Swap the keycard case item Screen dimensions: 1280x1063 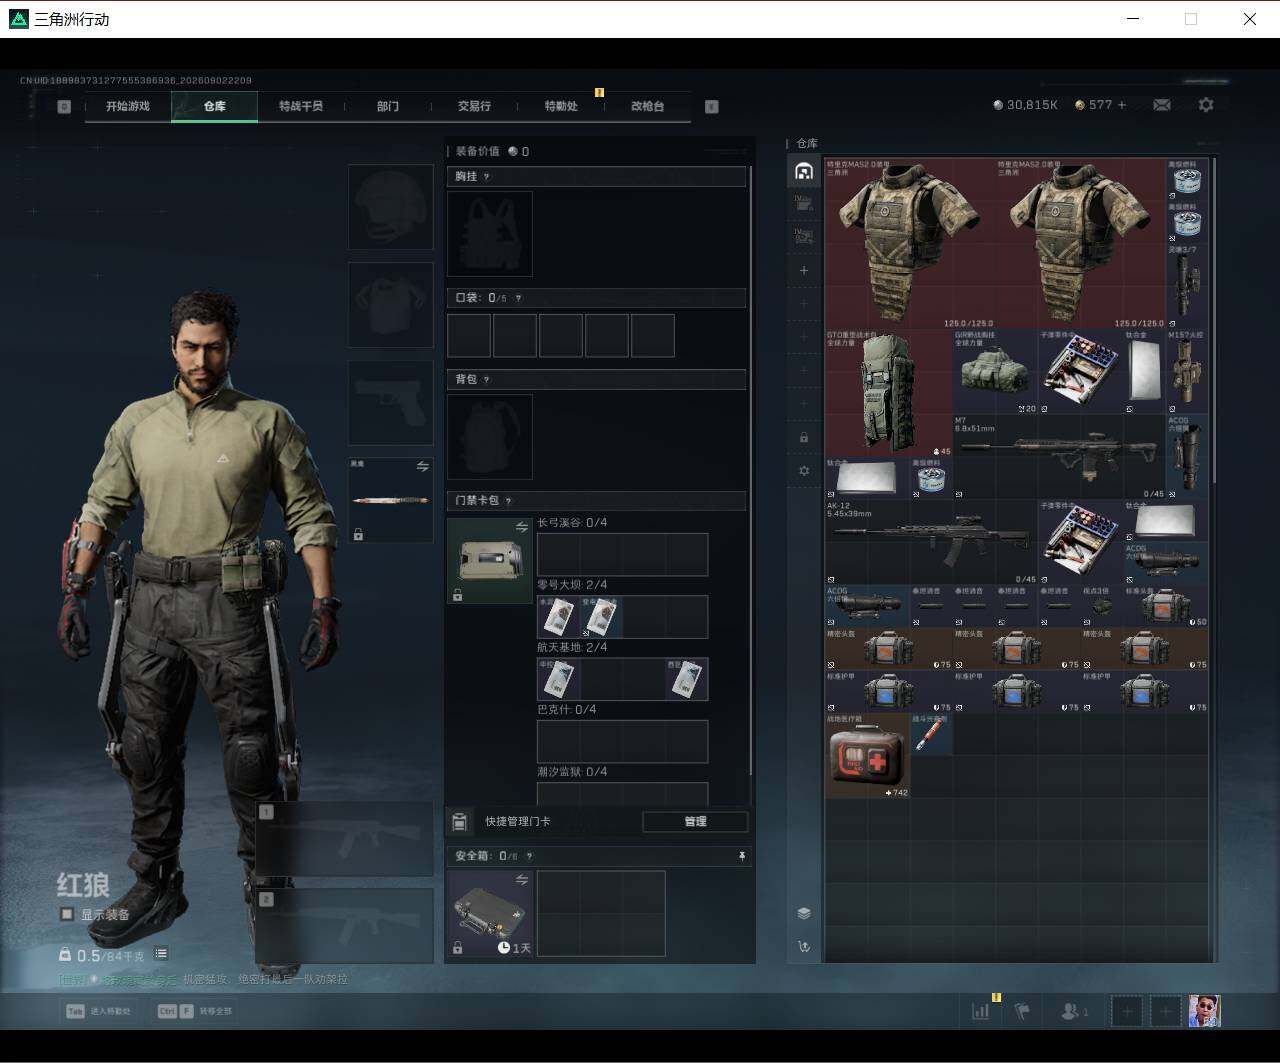[521, 527]
